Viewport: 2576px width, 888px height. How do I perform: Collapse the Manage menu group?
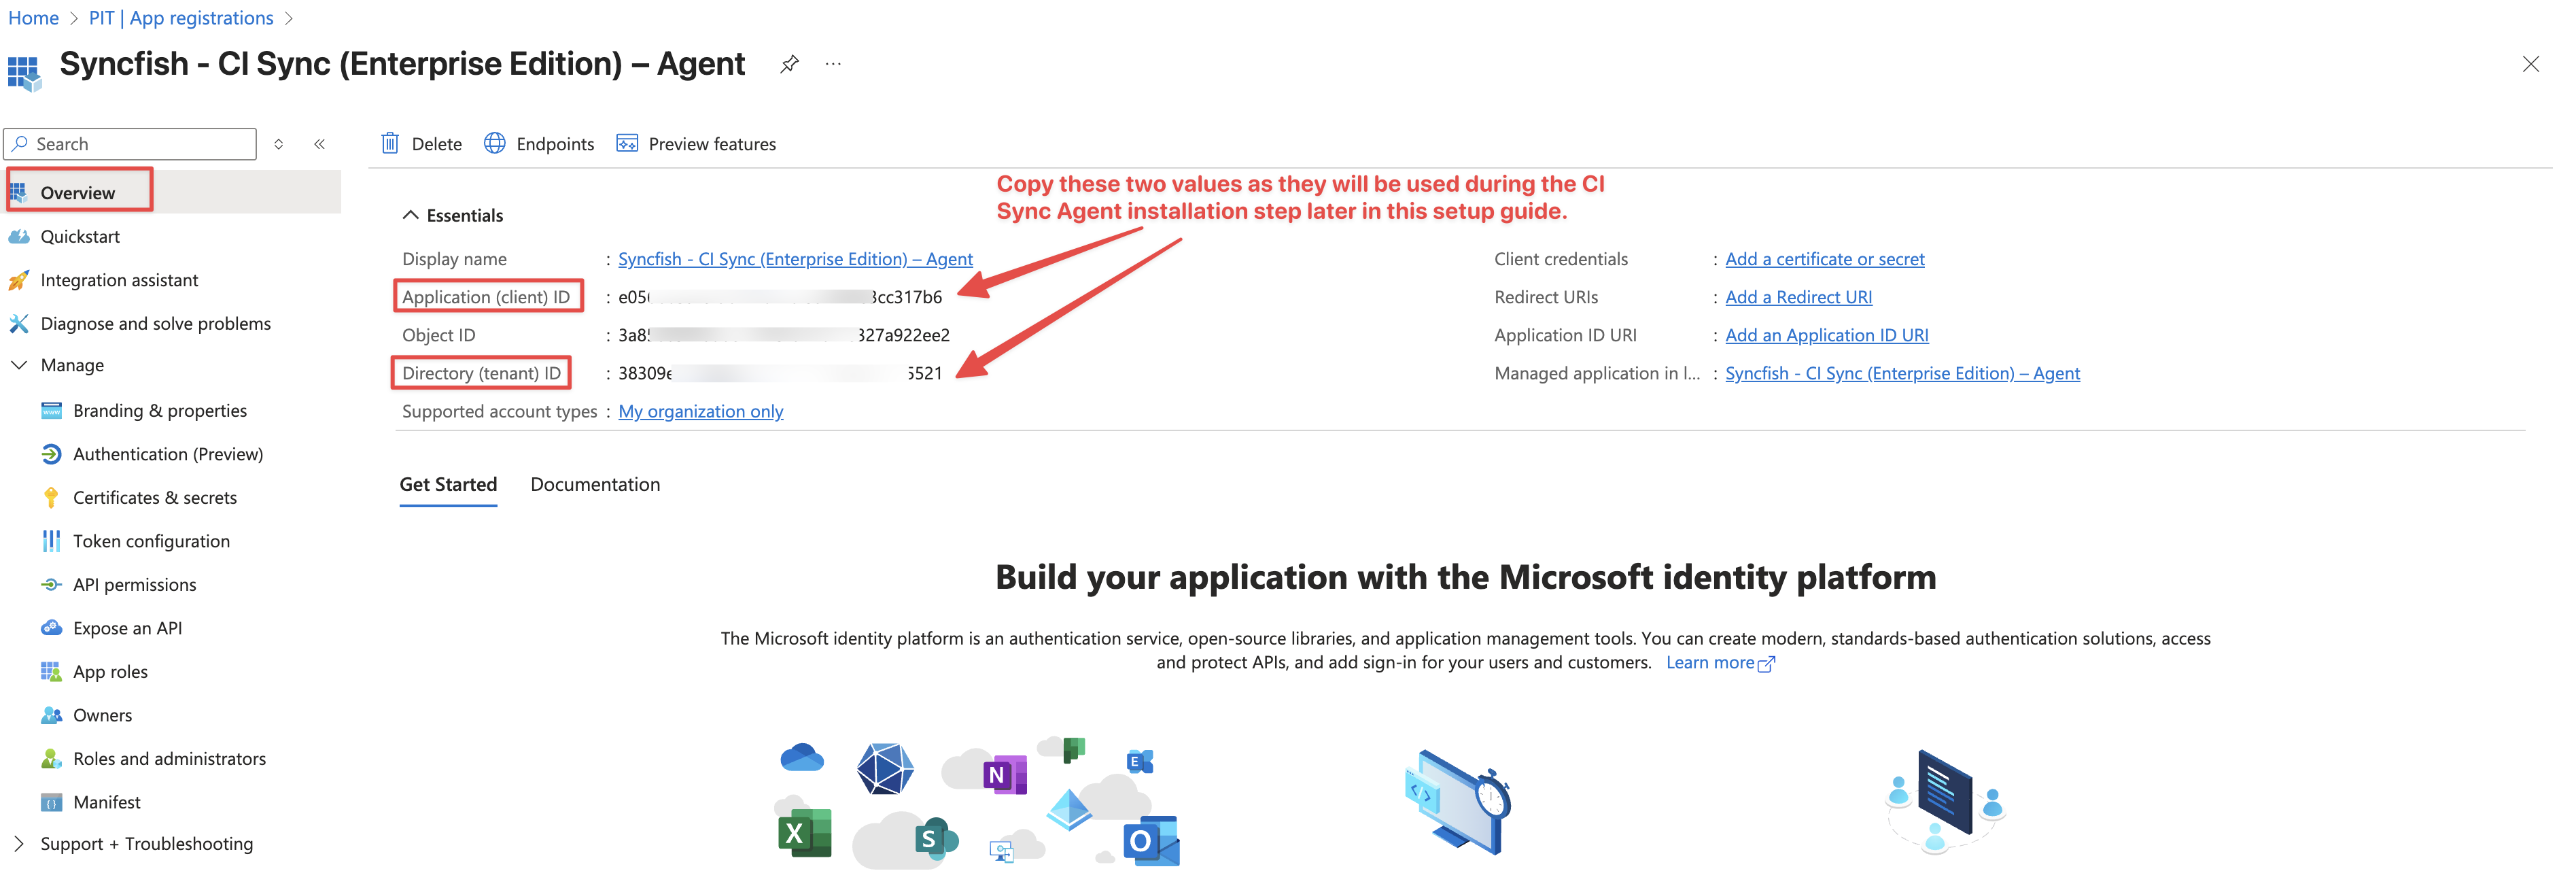tap(19, 366)
